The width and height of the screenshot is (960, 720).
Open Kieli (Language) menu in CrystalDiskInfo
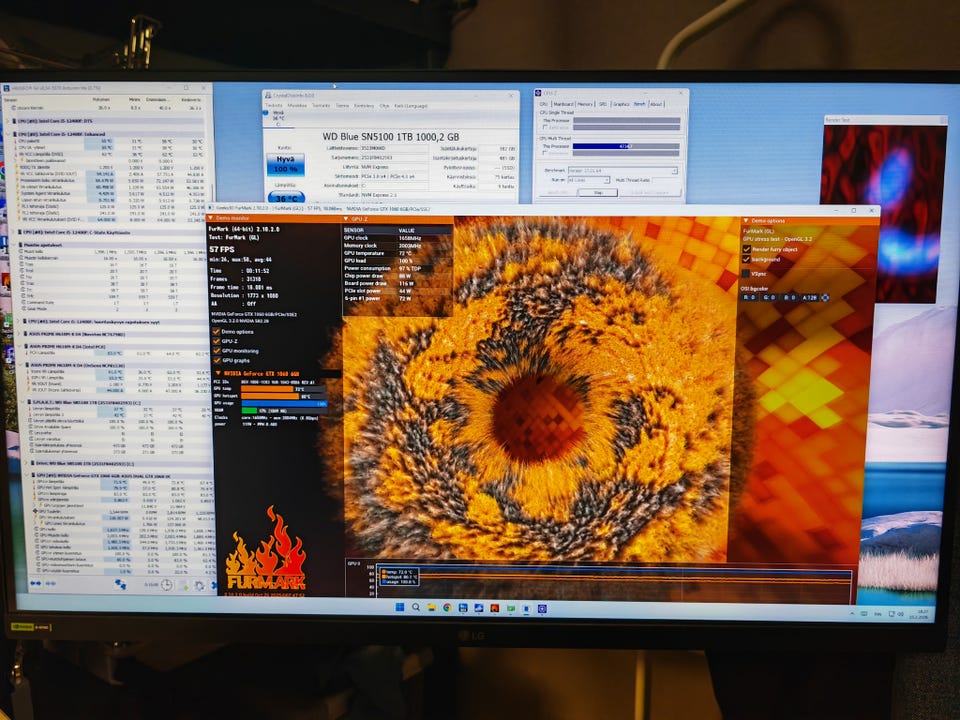coord(411,105)
